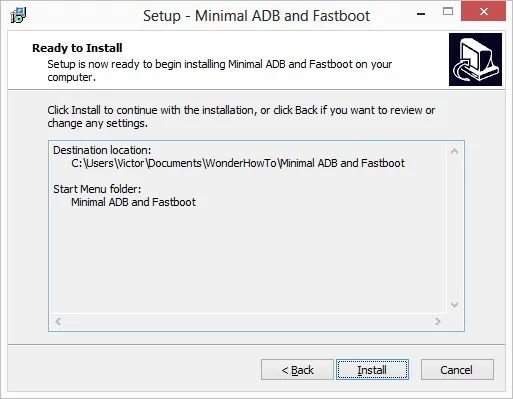Click the computer installer wizard image

[475, 59]
